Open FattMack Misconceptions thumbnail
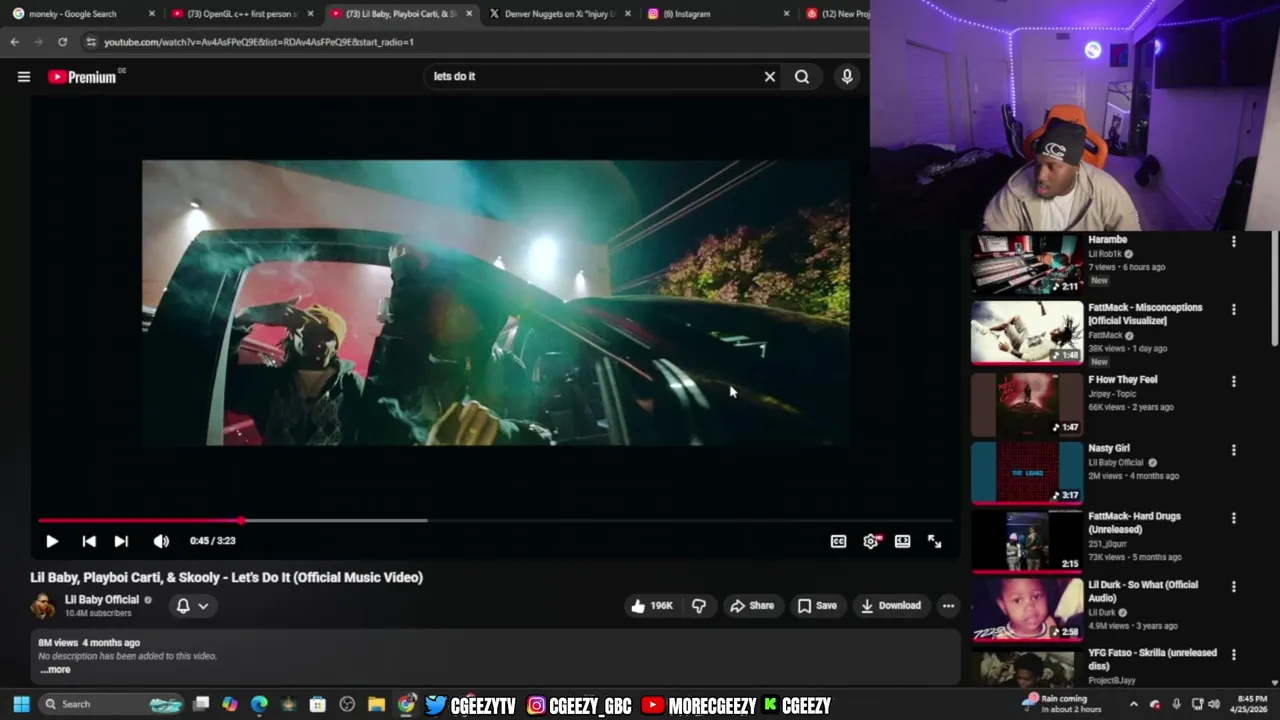The height and width of the screenshot is (720, 1280). tap(1027, 333)
